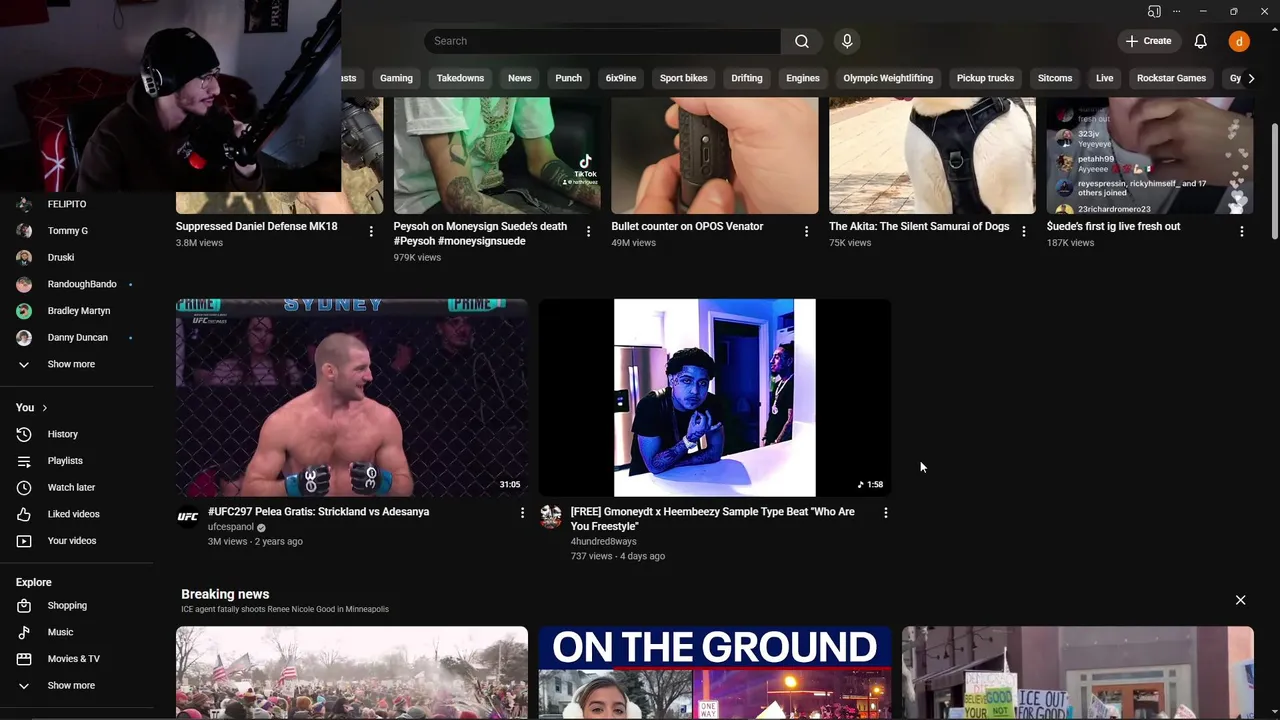Open RandoughBando subscription
The width and height of the screenshot is (1280, 720).
82,284
